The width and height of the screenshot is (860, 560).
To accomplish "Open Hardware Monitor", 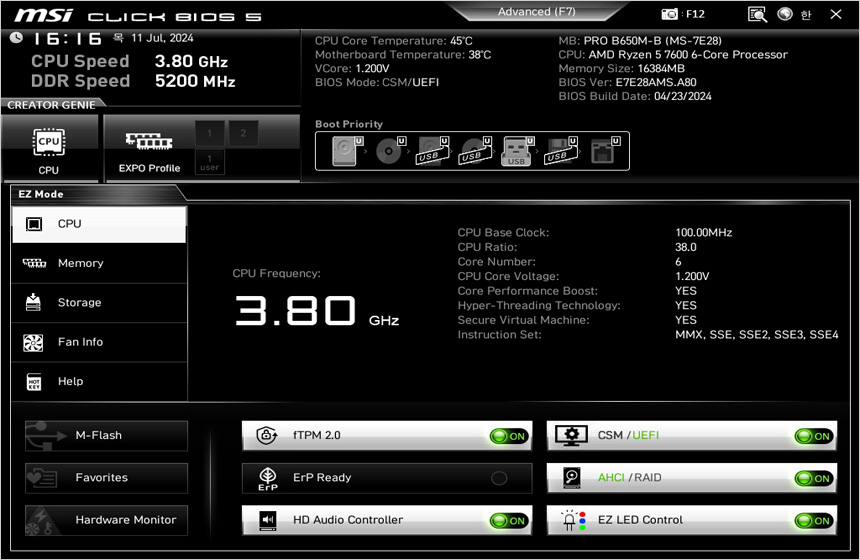I will point(106,521).
